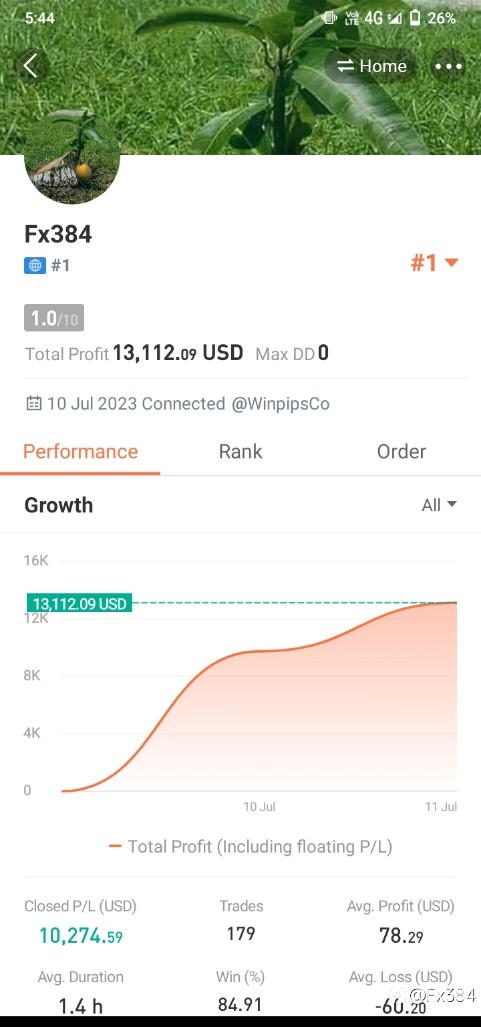Tap the Total Profit 13,112.09 USD figure
481x1027 pixels.
178,353
